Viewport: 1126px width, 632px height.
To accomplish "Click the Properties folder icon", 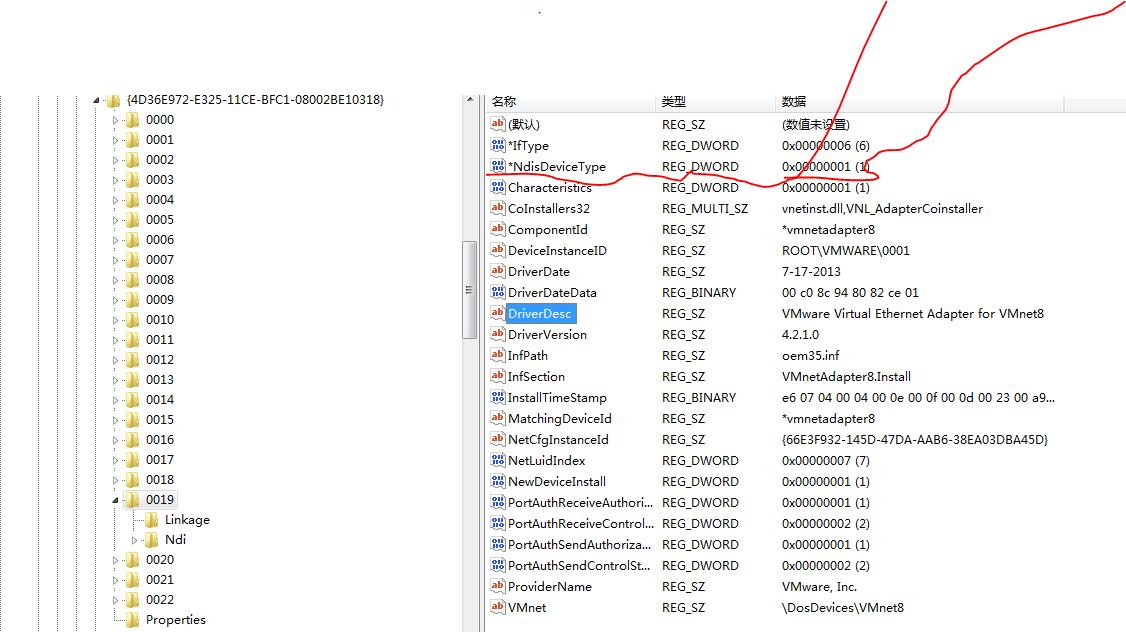I will tap(133, 620).
